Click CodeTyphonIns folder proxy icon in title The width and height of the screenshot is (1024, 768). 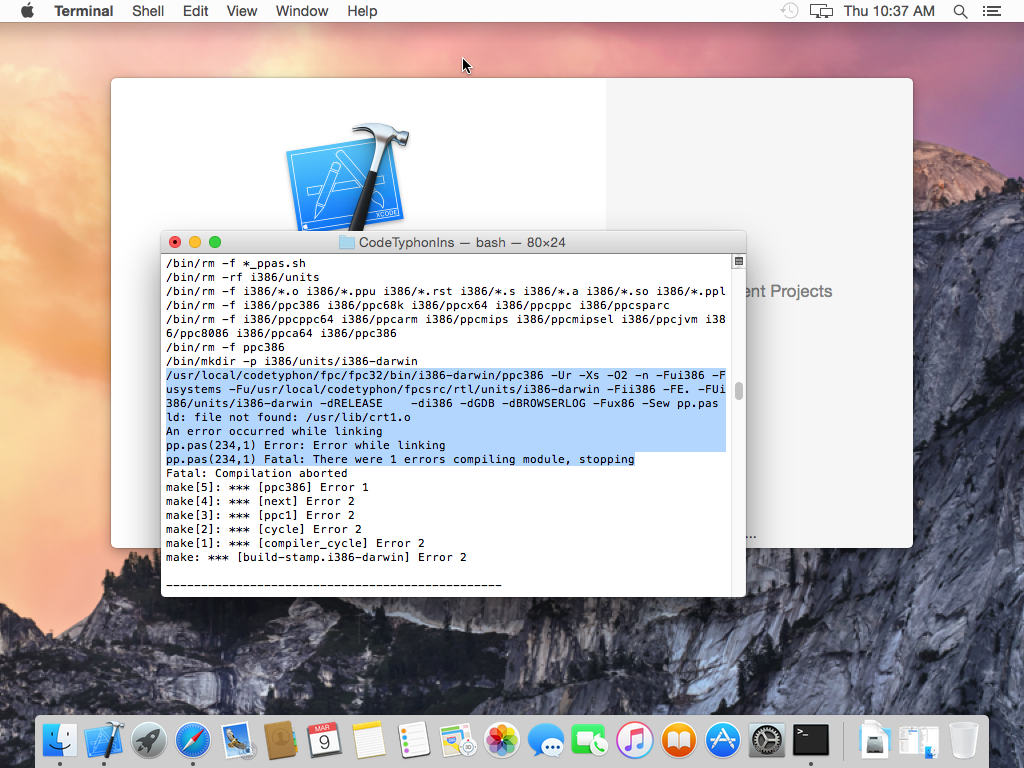click(347, 242)
